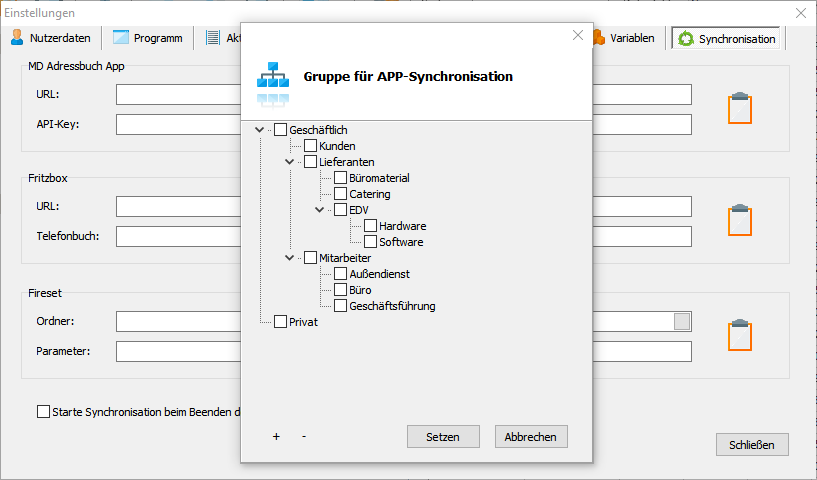Collapse the Mitarbeiter tree branch

coord(290,258)
